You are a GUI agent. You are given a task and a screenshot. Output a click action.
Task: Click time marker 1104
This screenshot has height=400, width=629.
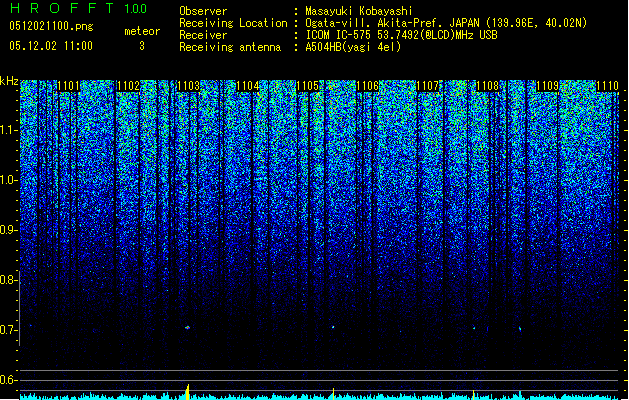(x=248, y=86)
